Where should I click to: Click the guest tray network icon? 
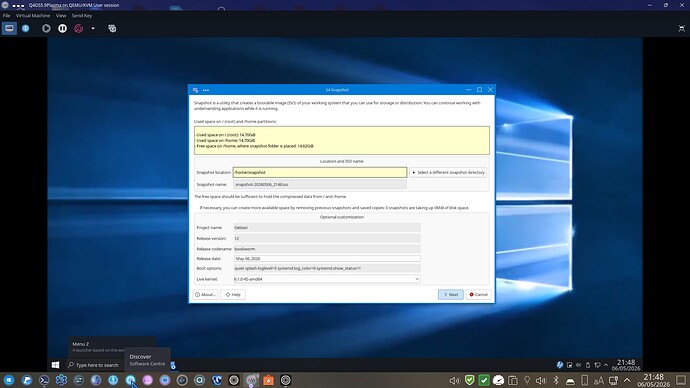click(x=597, y=365)
